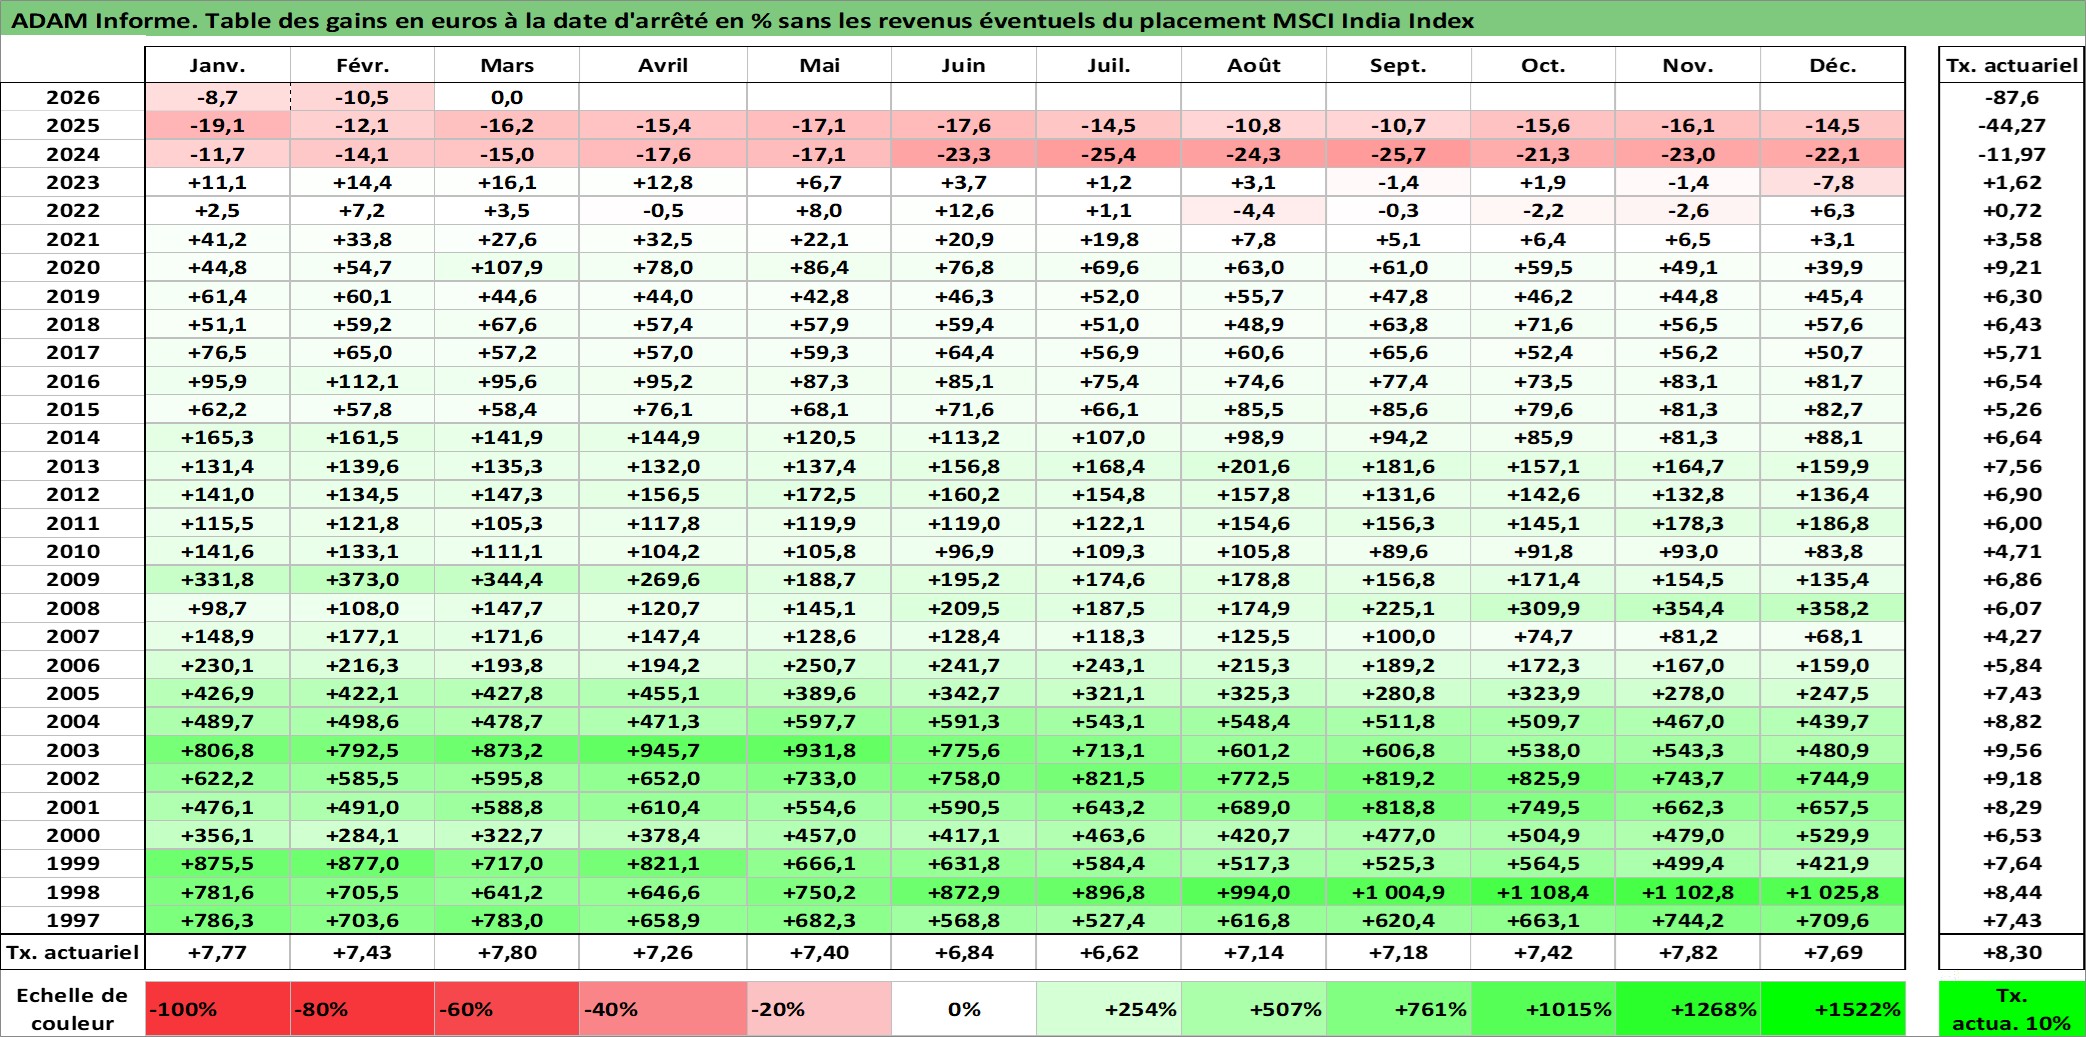2086x1037 pixels.
Task: Click the +529,9 cell in 2000
Action: (1833, 835)
